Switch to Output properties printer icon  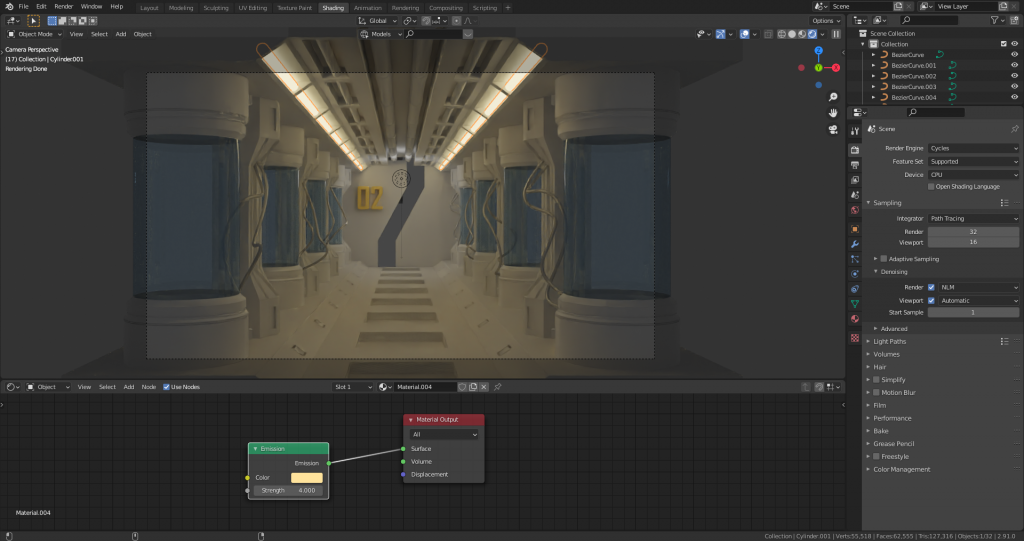tap(855, 164)
